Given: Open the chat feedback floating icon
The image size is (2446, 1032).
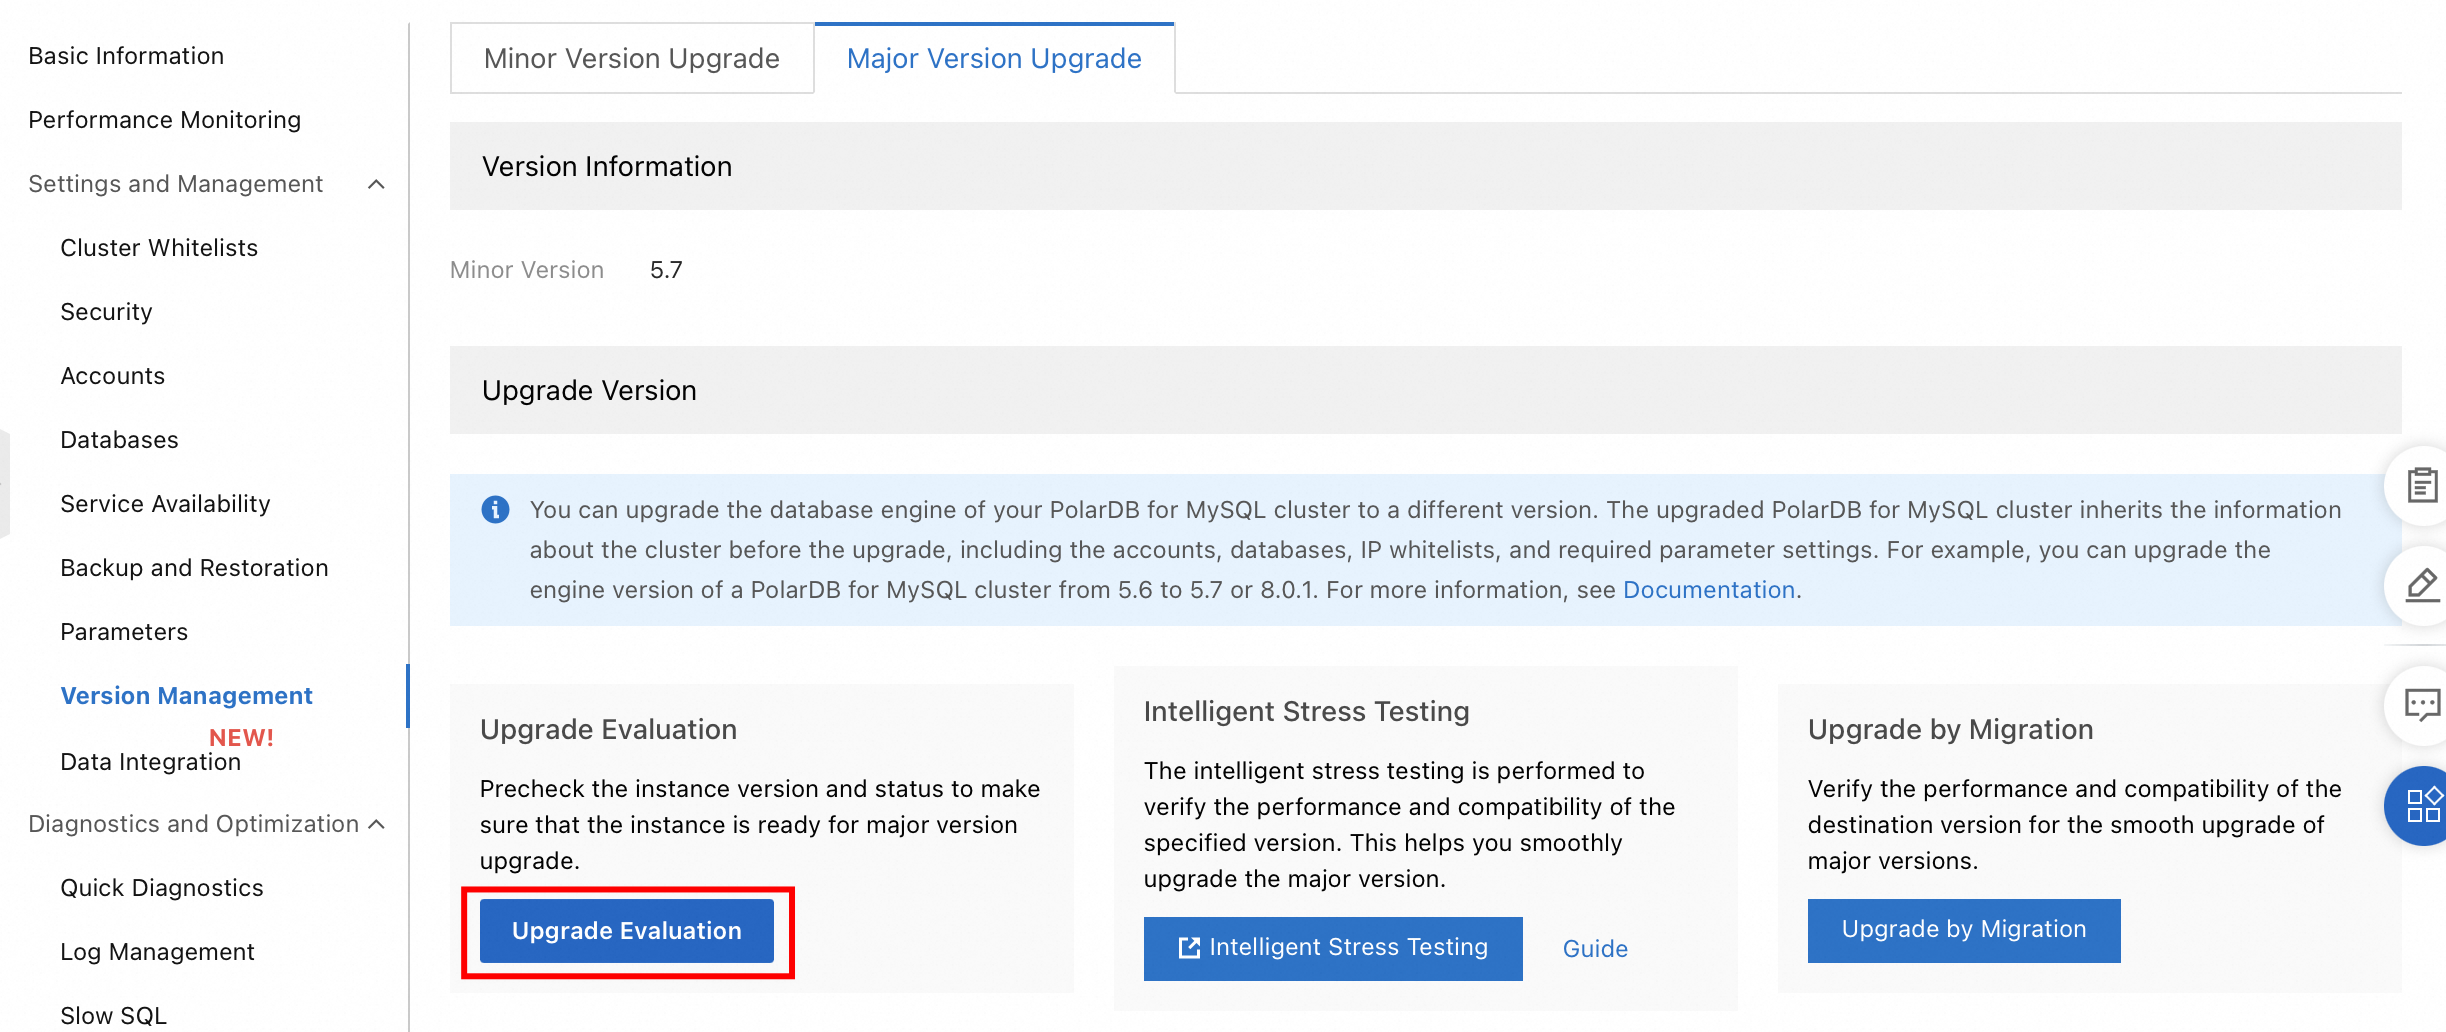Looking at the screenshot, I should coord(2421,705).
